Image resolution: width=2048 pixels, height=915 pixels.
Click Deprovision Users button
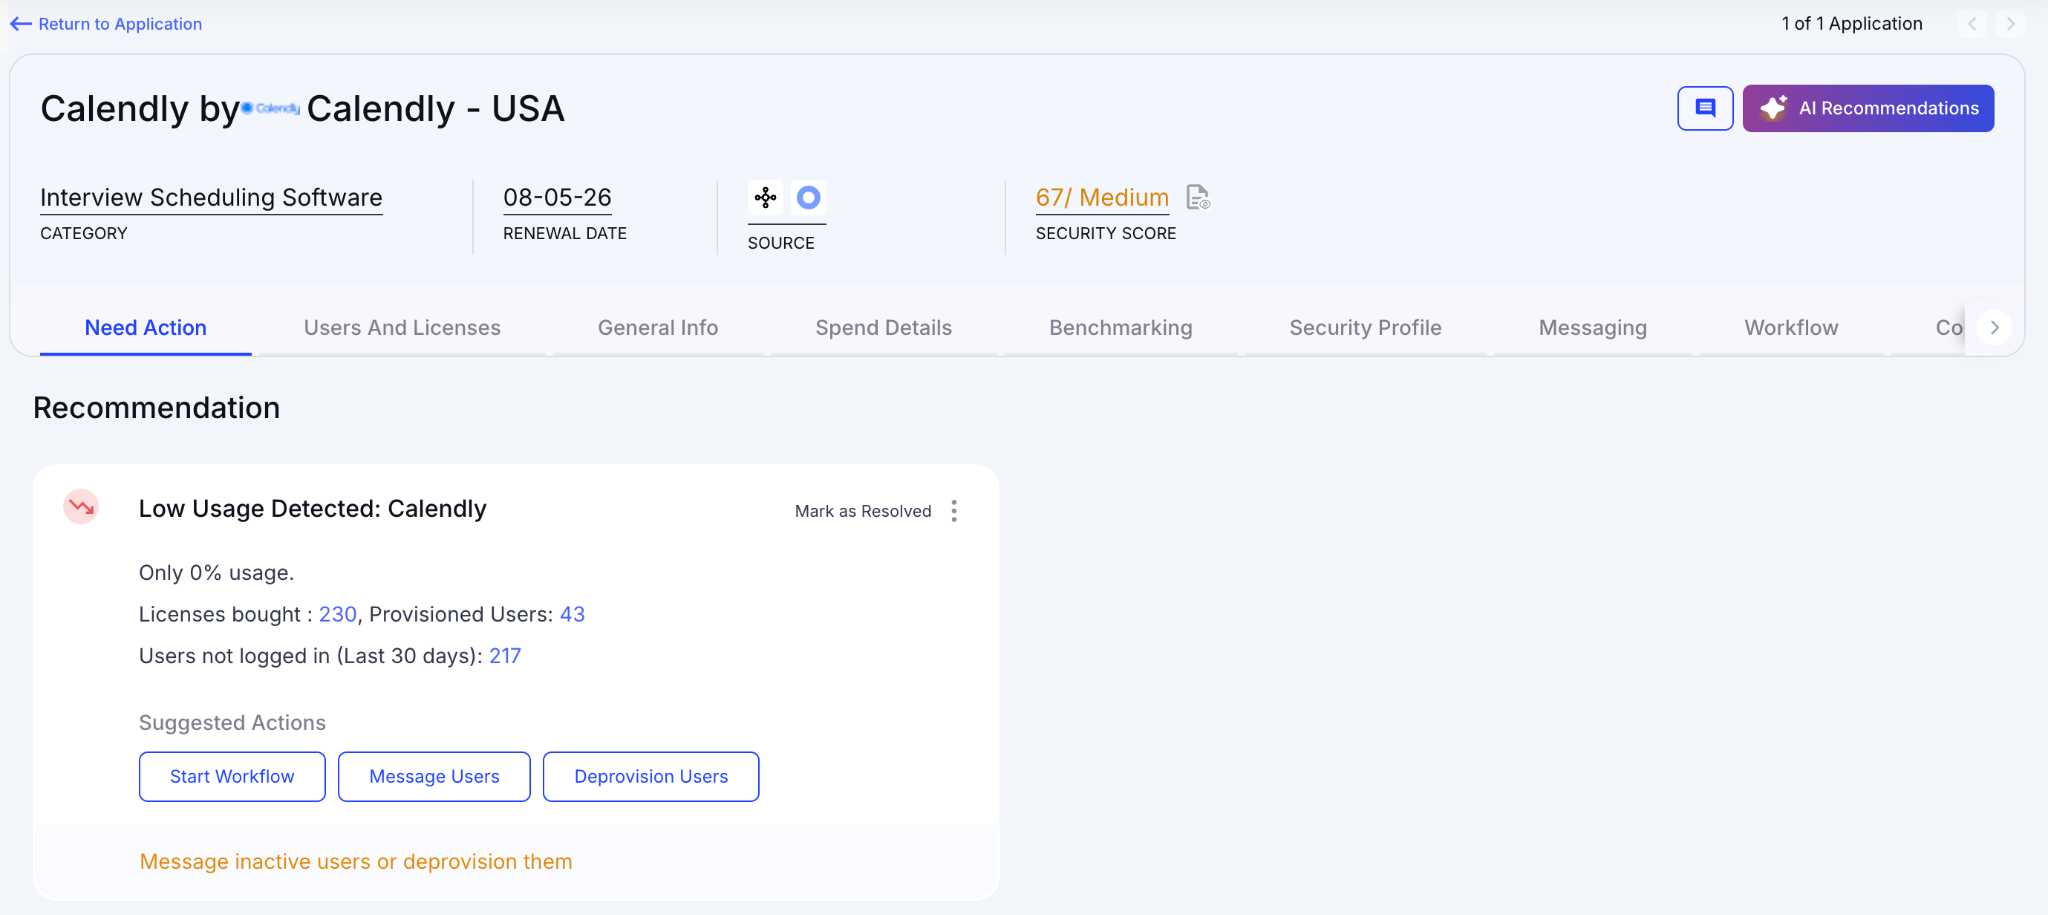click(651, 777)
